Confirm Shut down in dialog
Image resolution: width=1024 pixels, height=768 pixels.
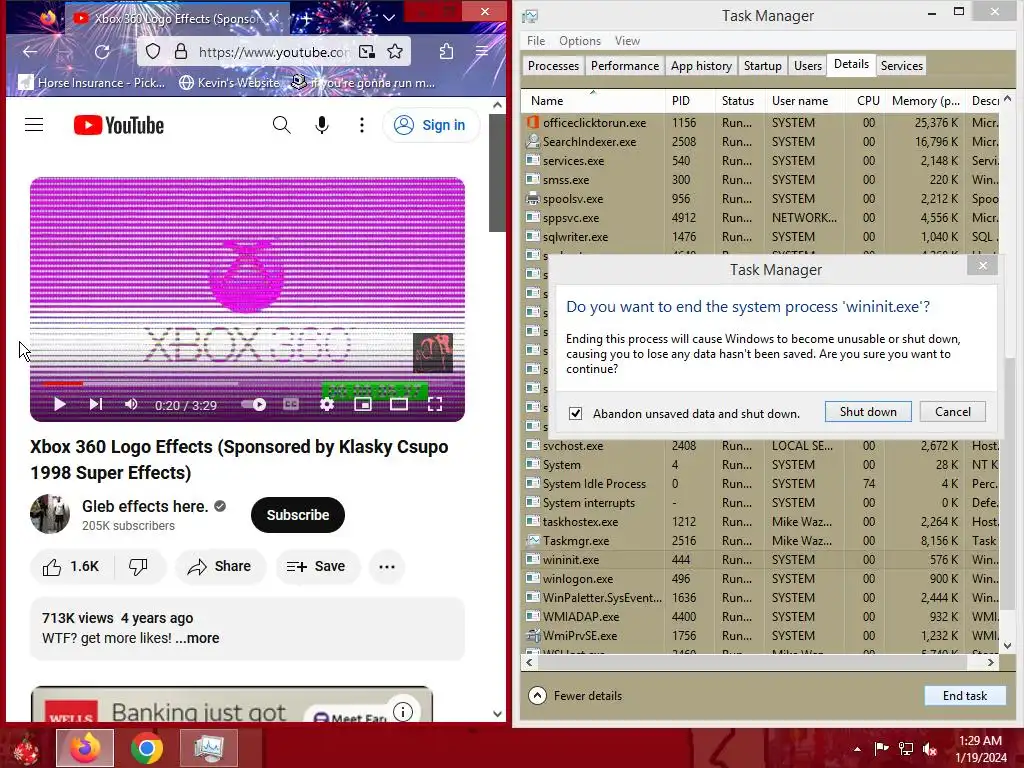tap(868, 411)
